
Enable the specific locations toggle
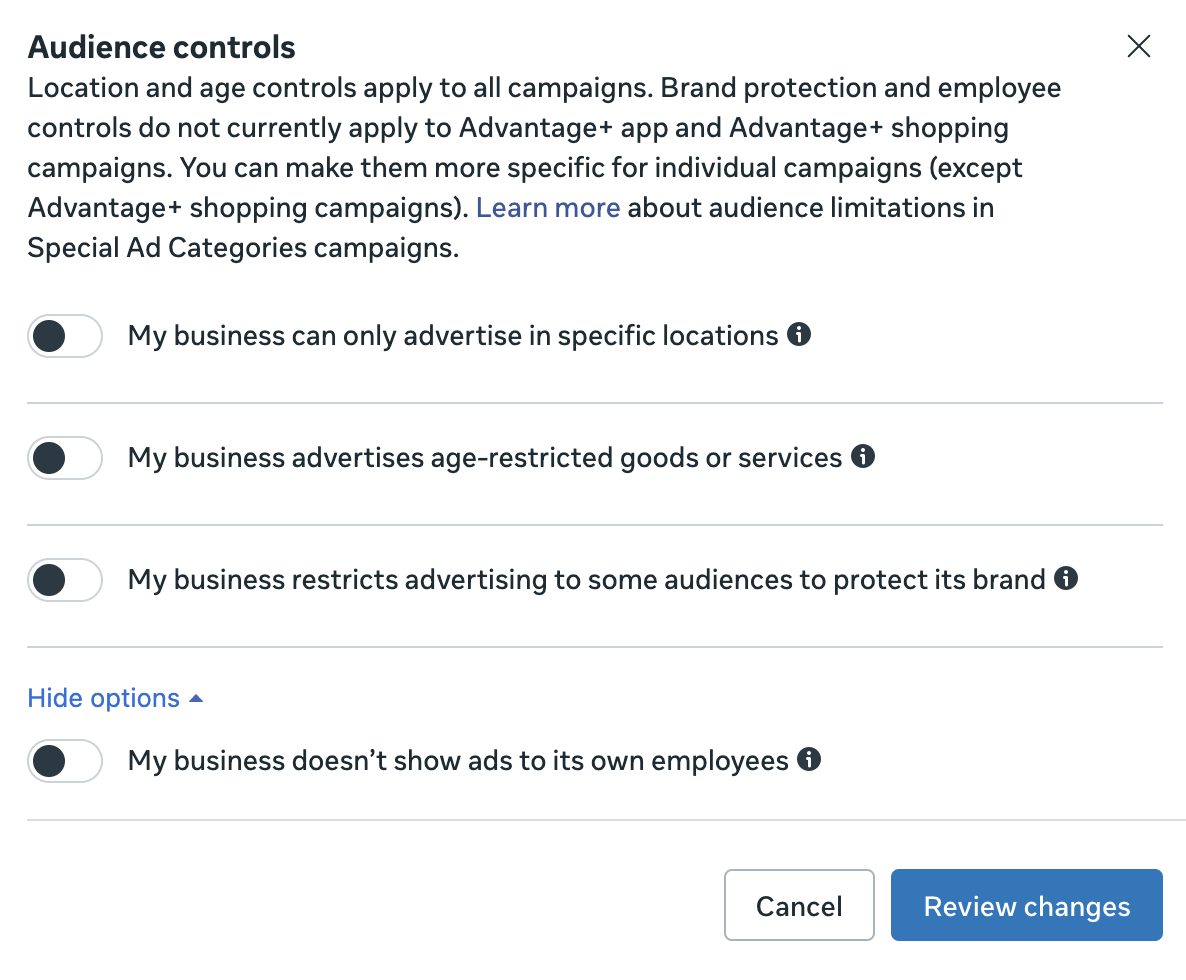pyautogui.click(x=65, y=337)
